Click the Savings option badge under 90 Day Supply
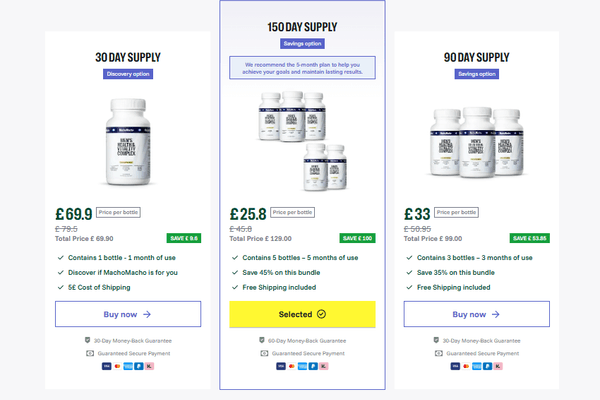Viewport: 600px width, 400px height. [x=475, y=74]
